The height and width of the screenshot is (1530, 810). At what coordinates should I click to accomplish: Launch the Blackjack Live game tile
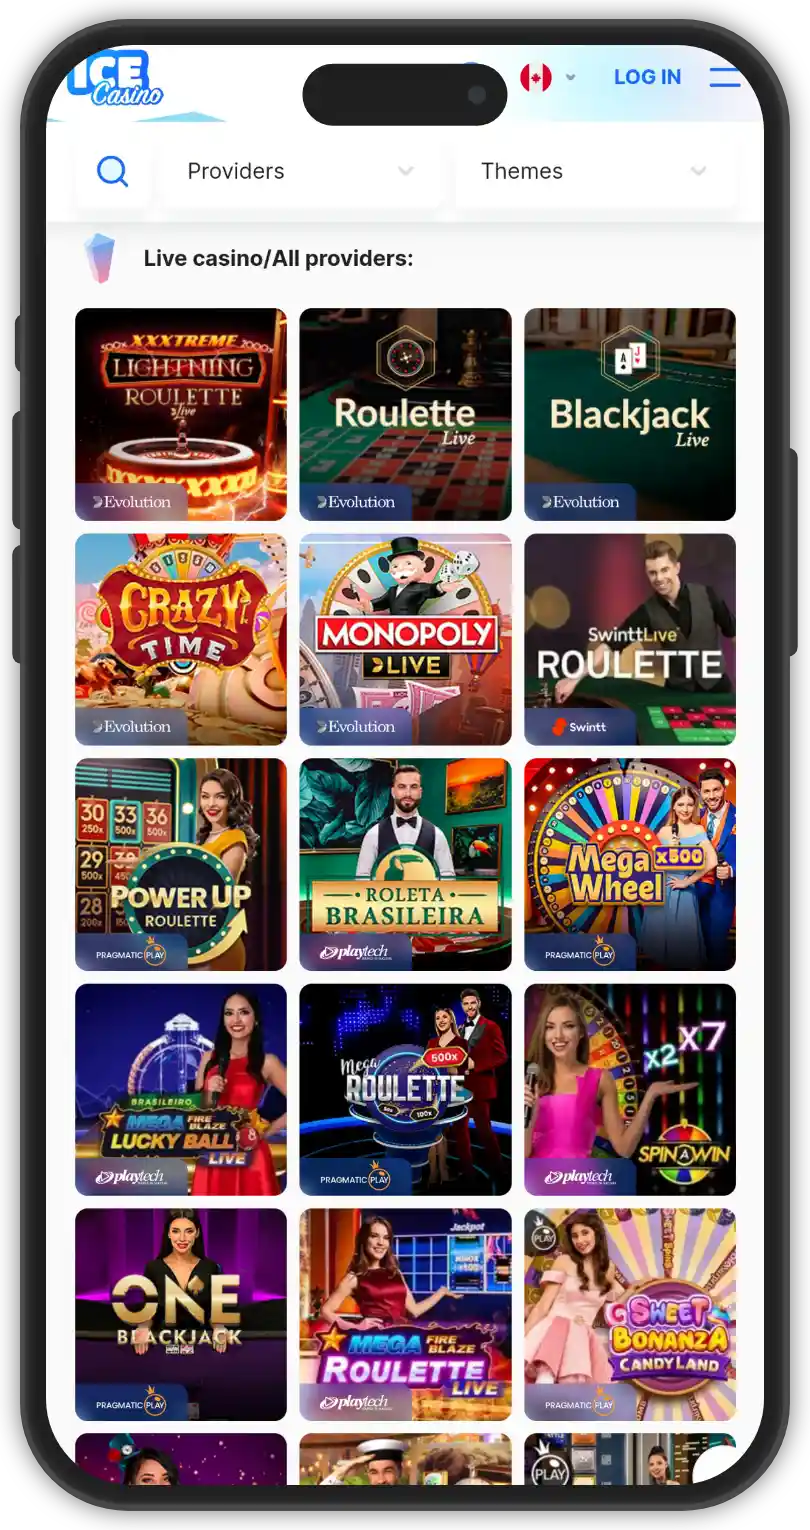pyautogui.click(x=630, y=414)
